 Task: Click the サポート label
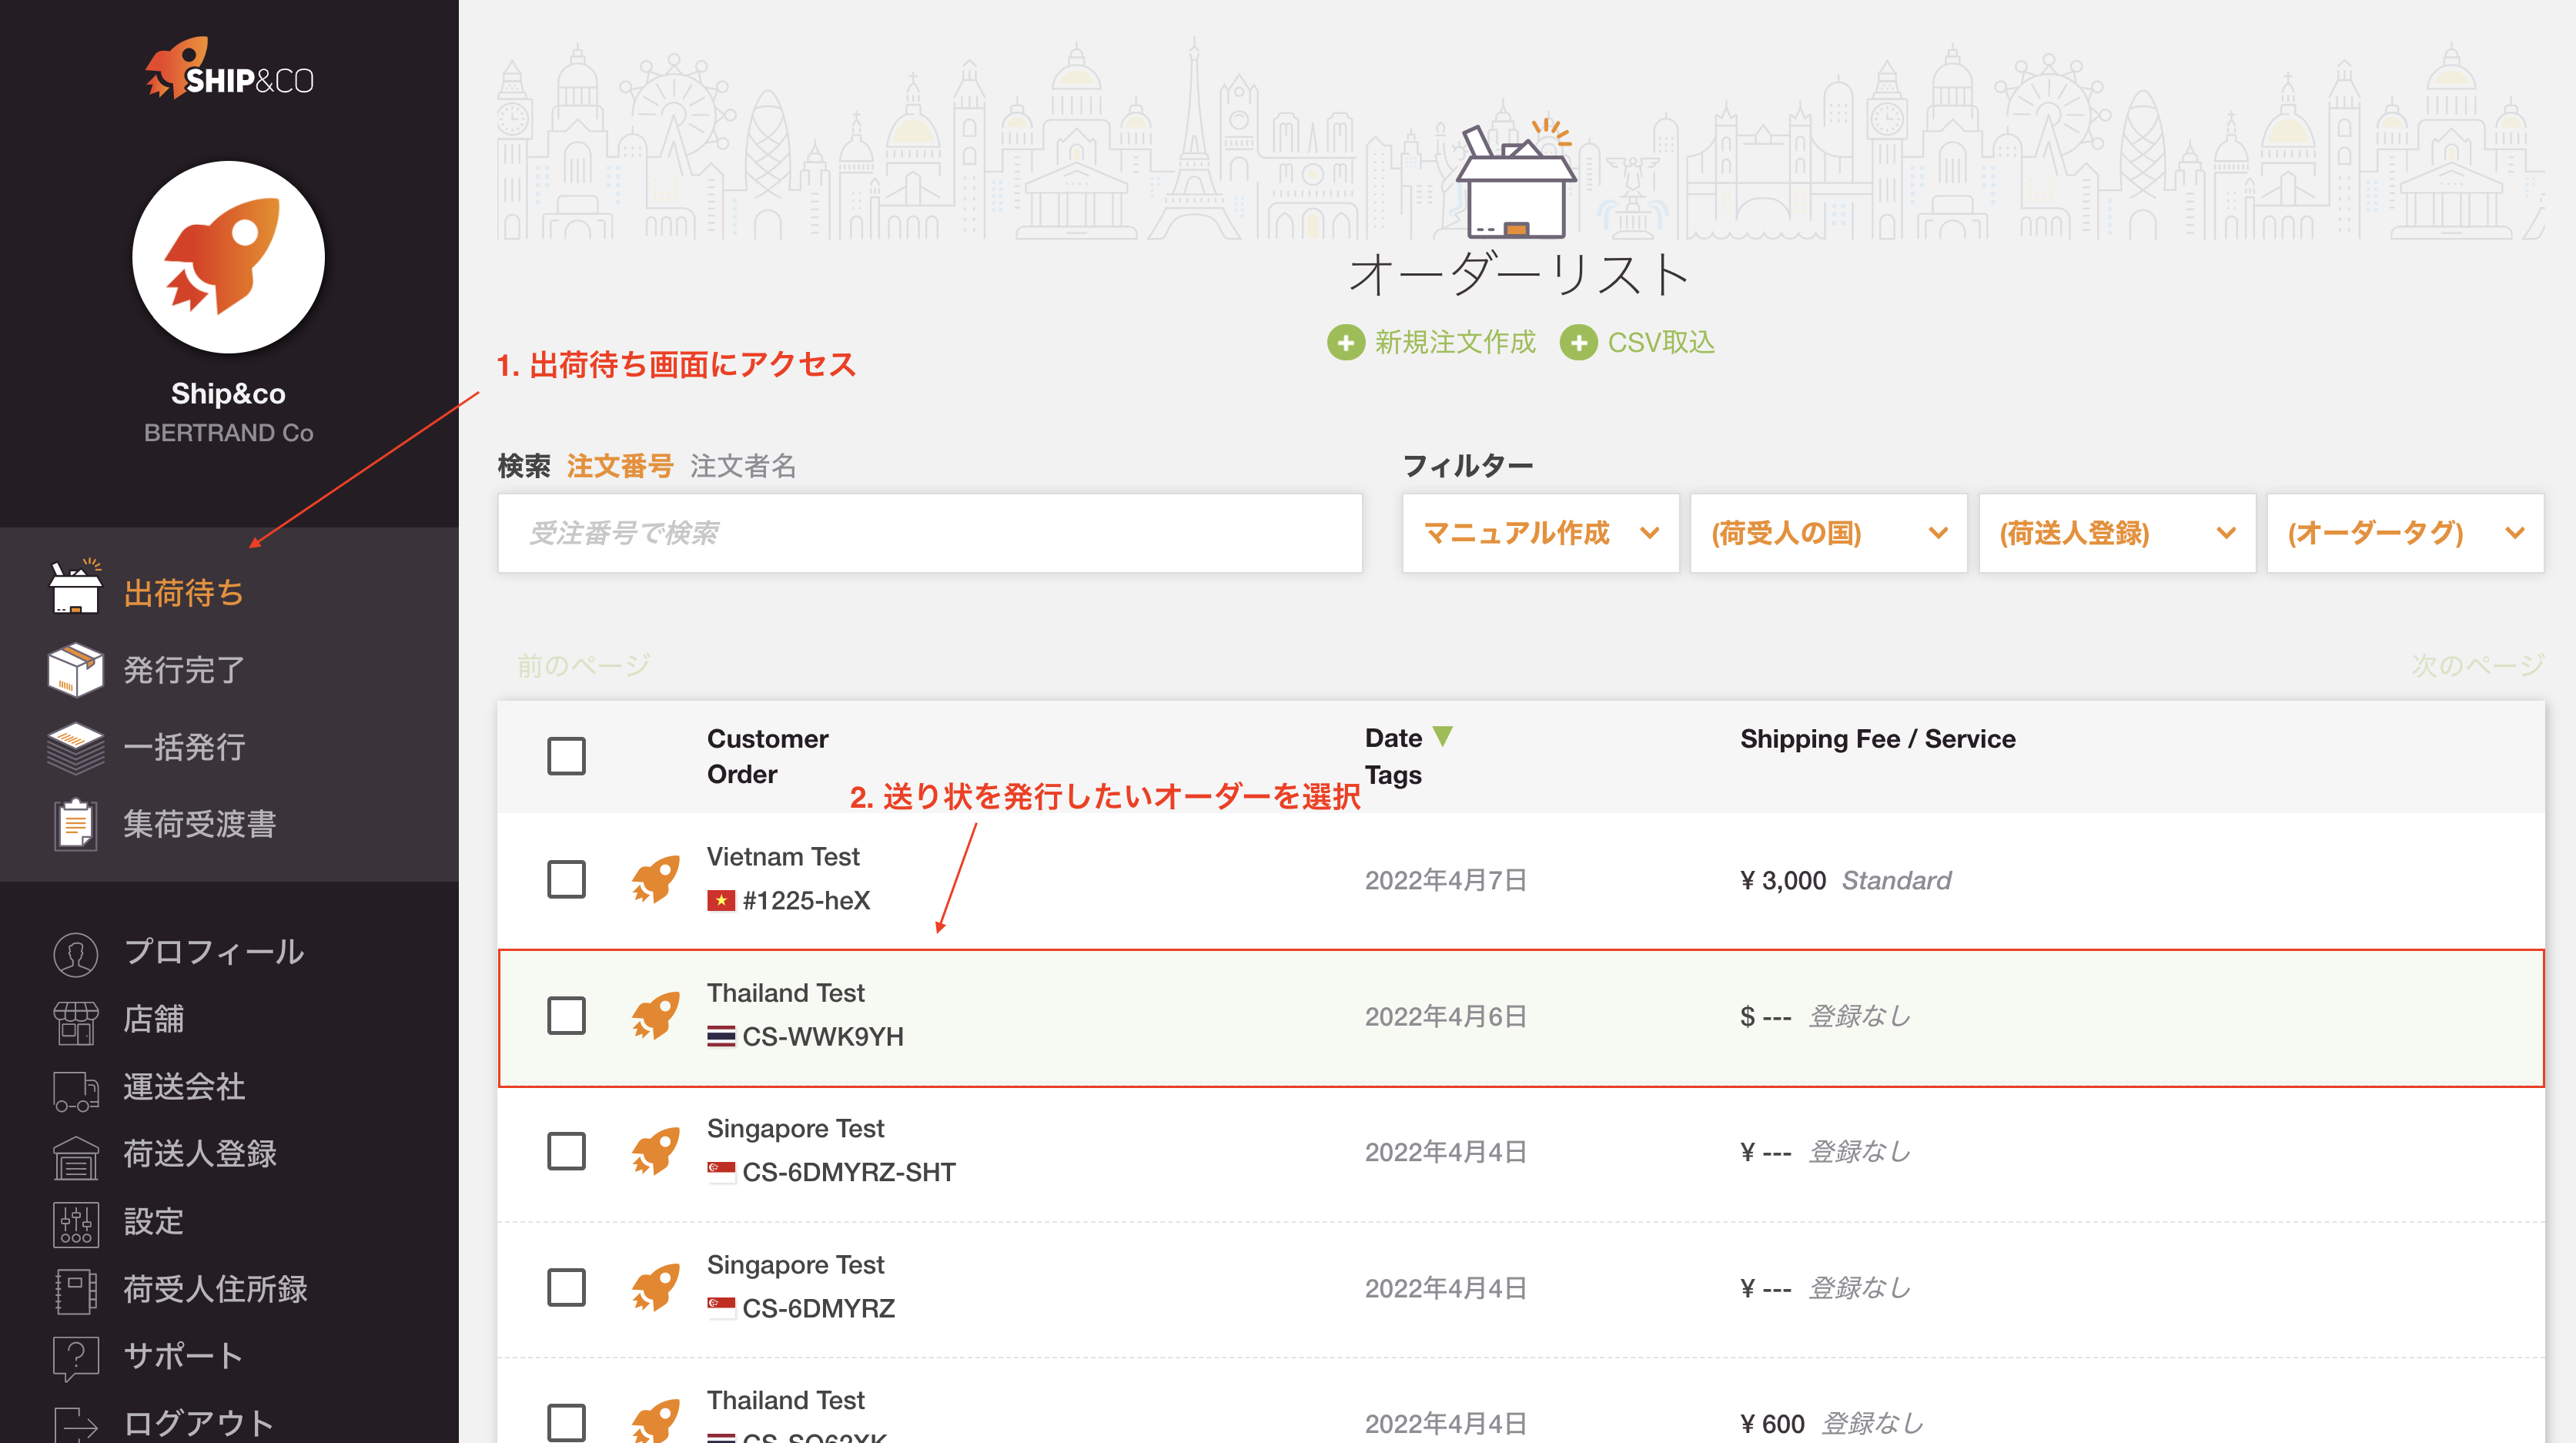click(183, 1357)
